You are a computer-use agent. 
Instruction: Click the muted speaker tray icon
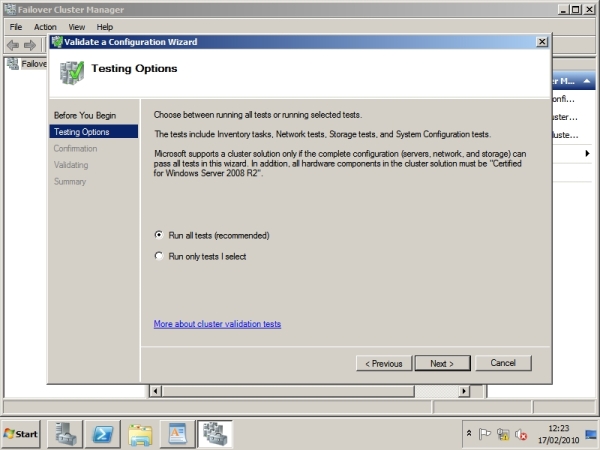point(521,434)
